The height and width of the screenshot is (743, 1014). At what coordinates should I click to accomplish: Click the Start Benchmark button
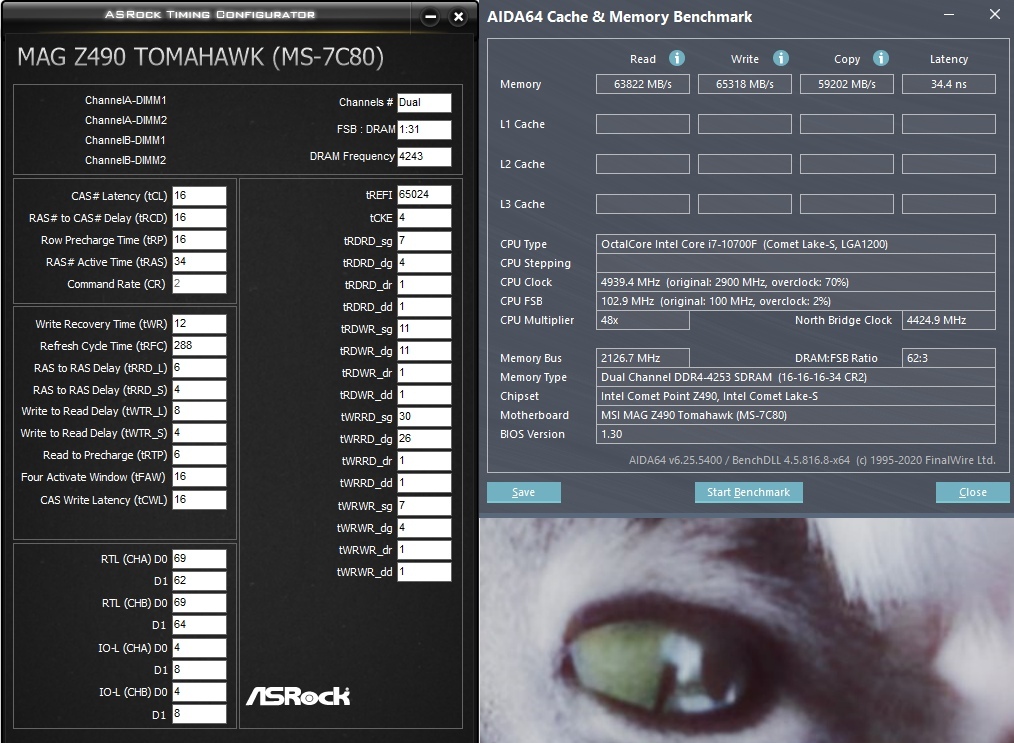click(x=748, y=492)
